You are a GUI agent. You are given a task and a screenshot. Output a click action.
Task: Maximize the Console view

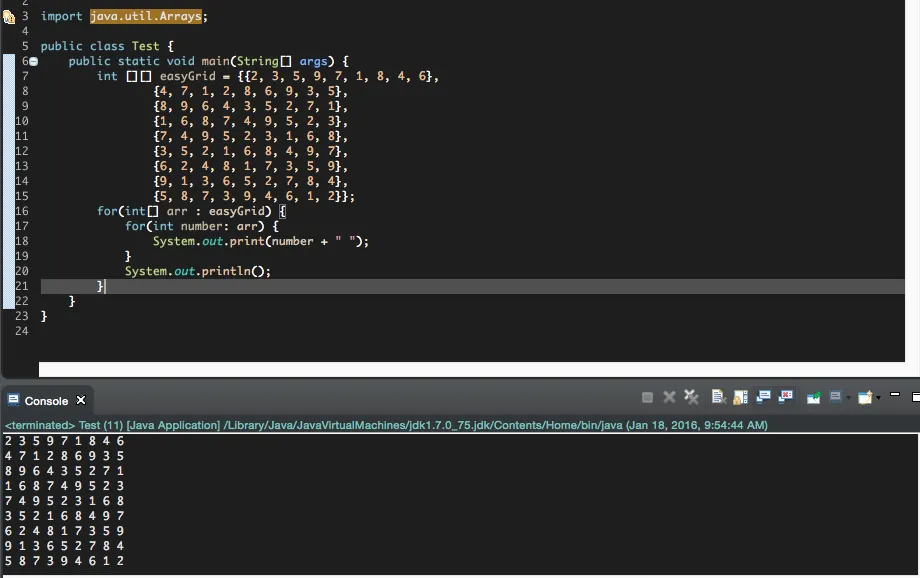pyautogui.click(x=915, y=397)
